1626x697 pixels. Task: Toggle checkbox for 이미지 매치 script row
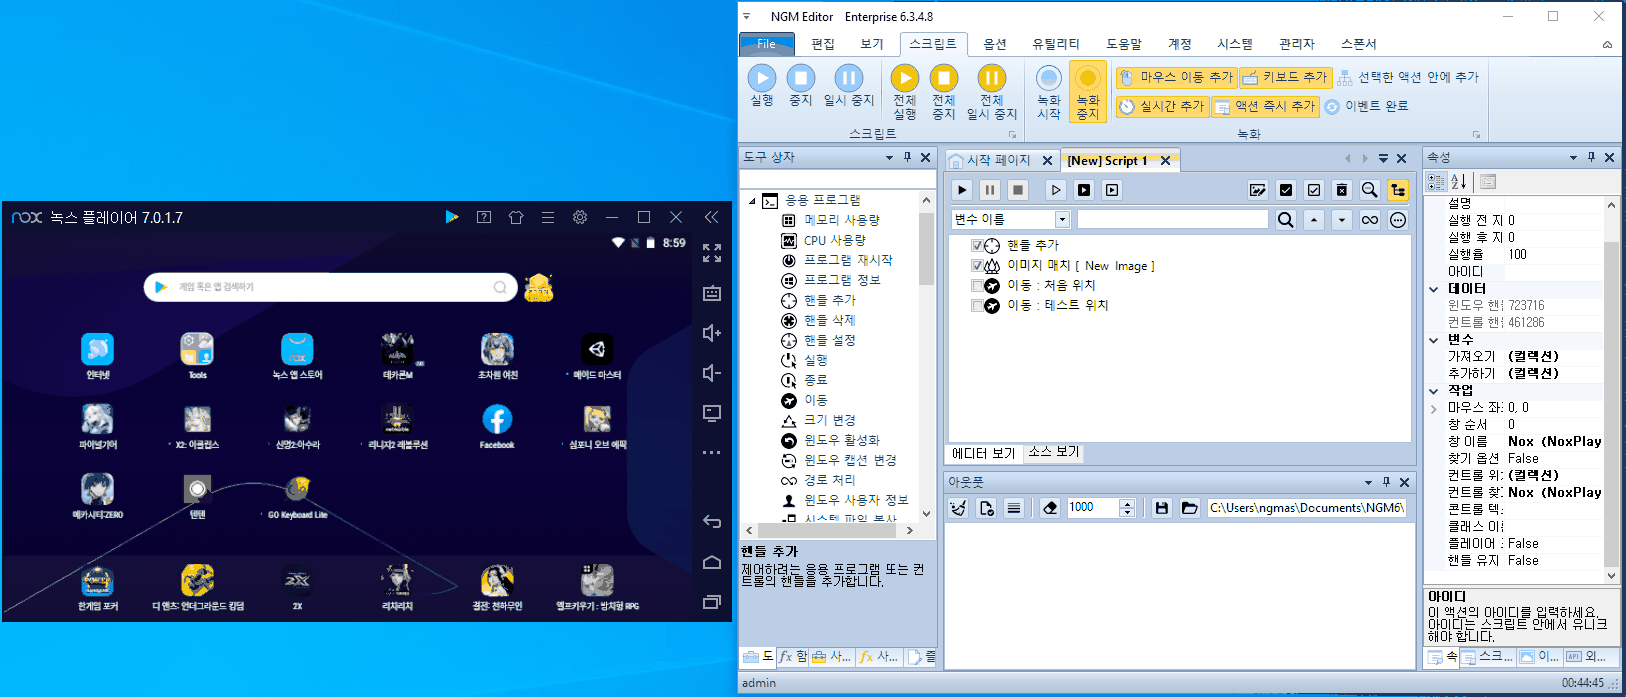pyautogui.click(x=978, y=266)
